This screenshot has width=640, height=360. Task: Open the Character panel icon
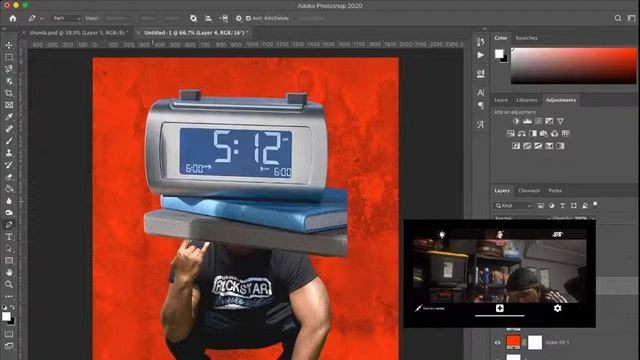(480, 93)
